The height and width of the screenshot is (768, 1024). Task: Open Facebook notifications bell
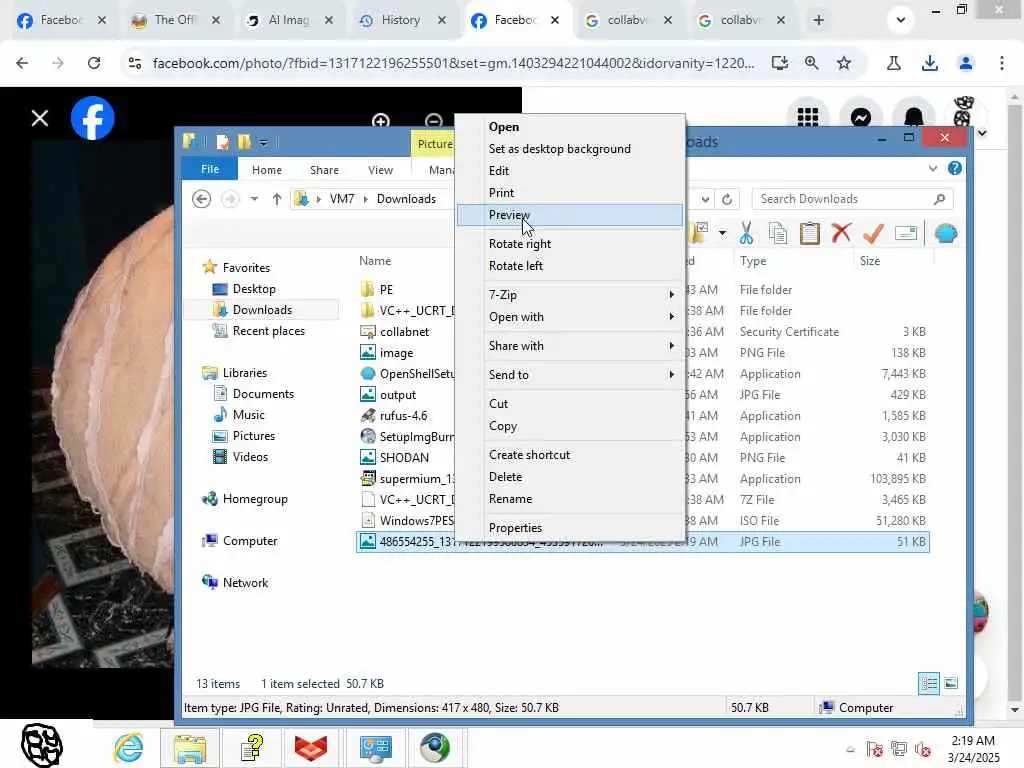914,118
